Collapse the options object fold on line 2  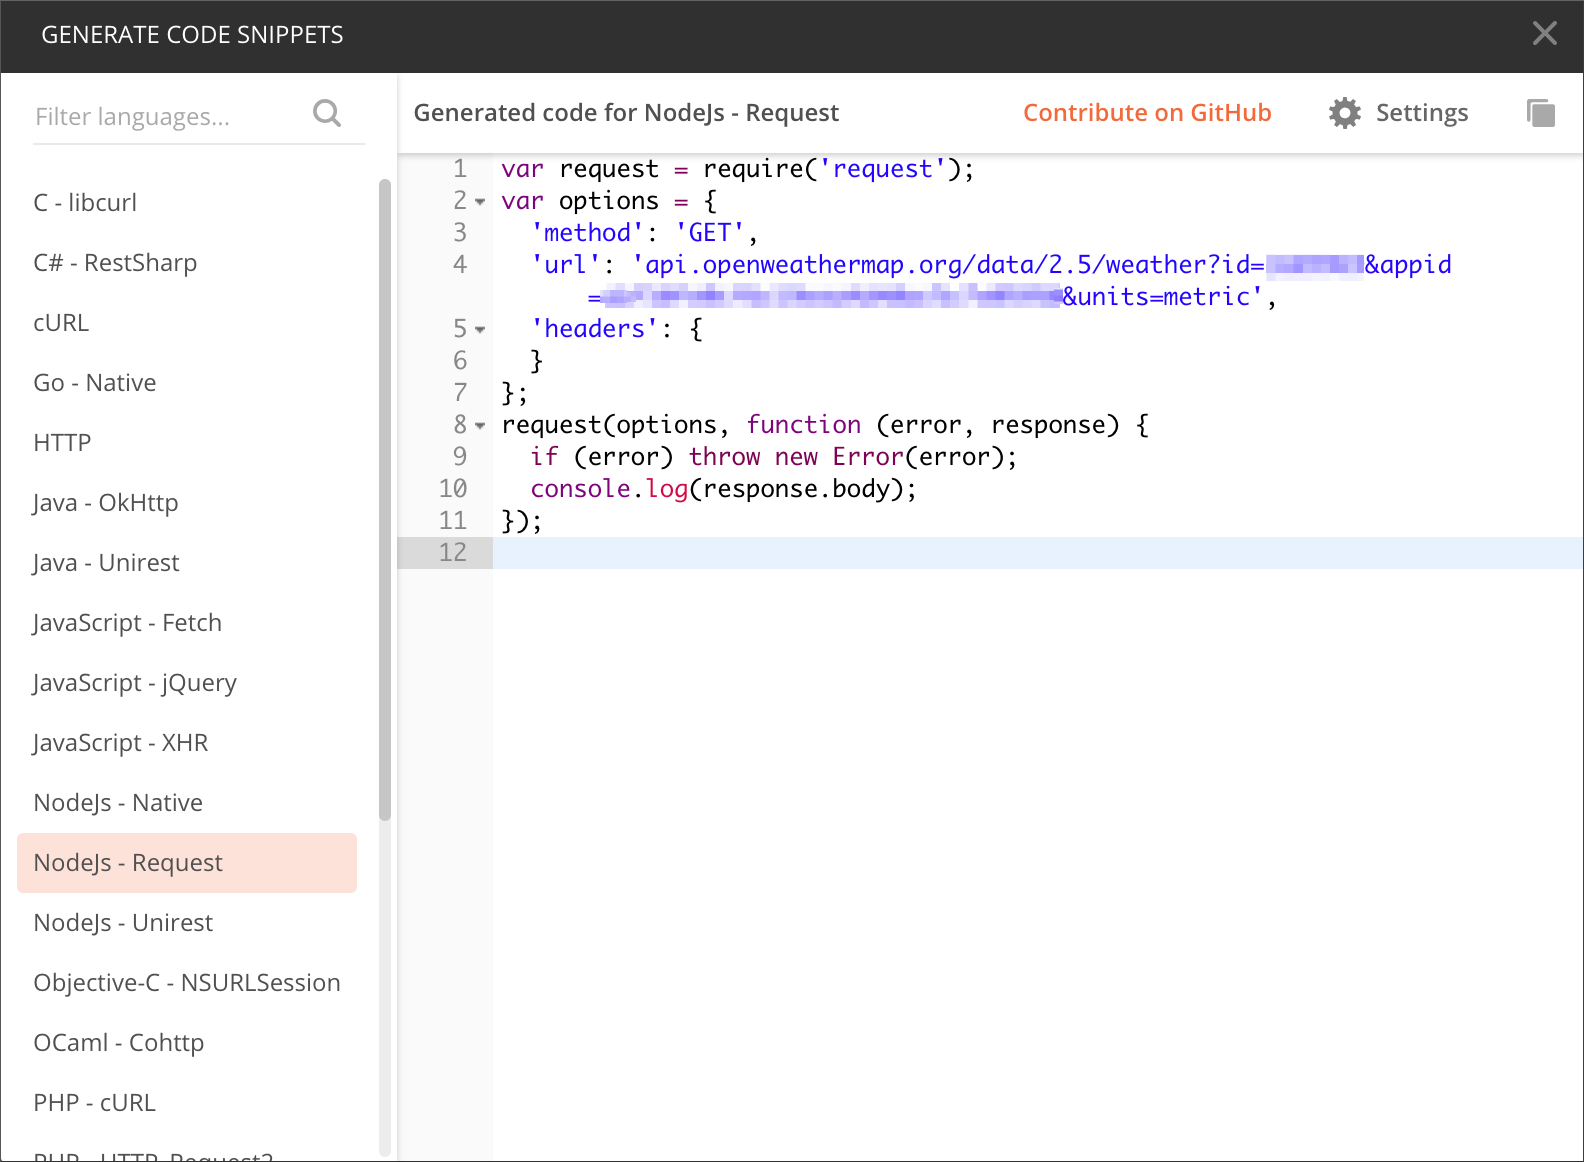point(480,202)
